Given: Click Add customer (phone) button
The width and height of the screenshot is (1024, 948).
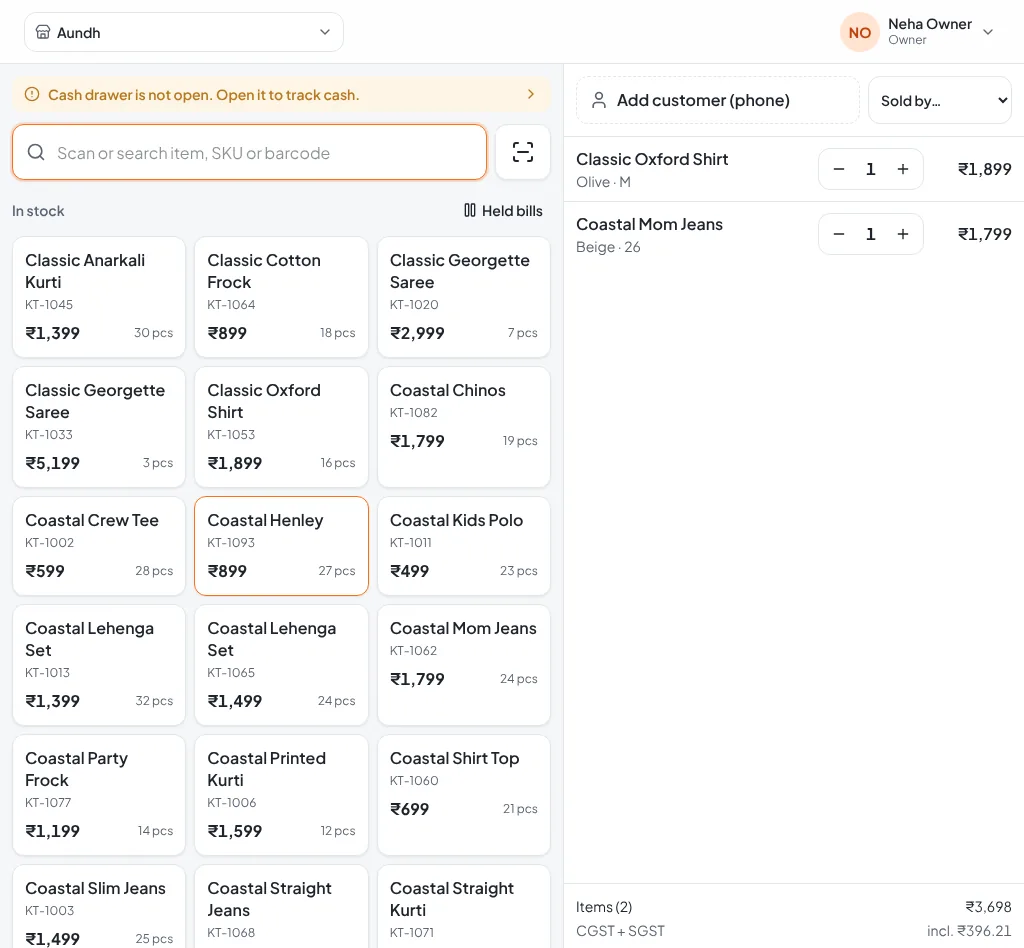Looking at the screenshot, I should [717, 100].
